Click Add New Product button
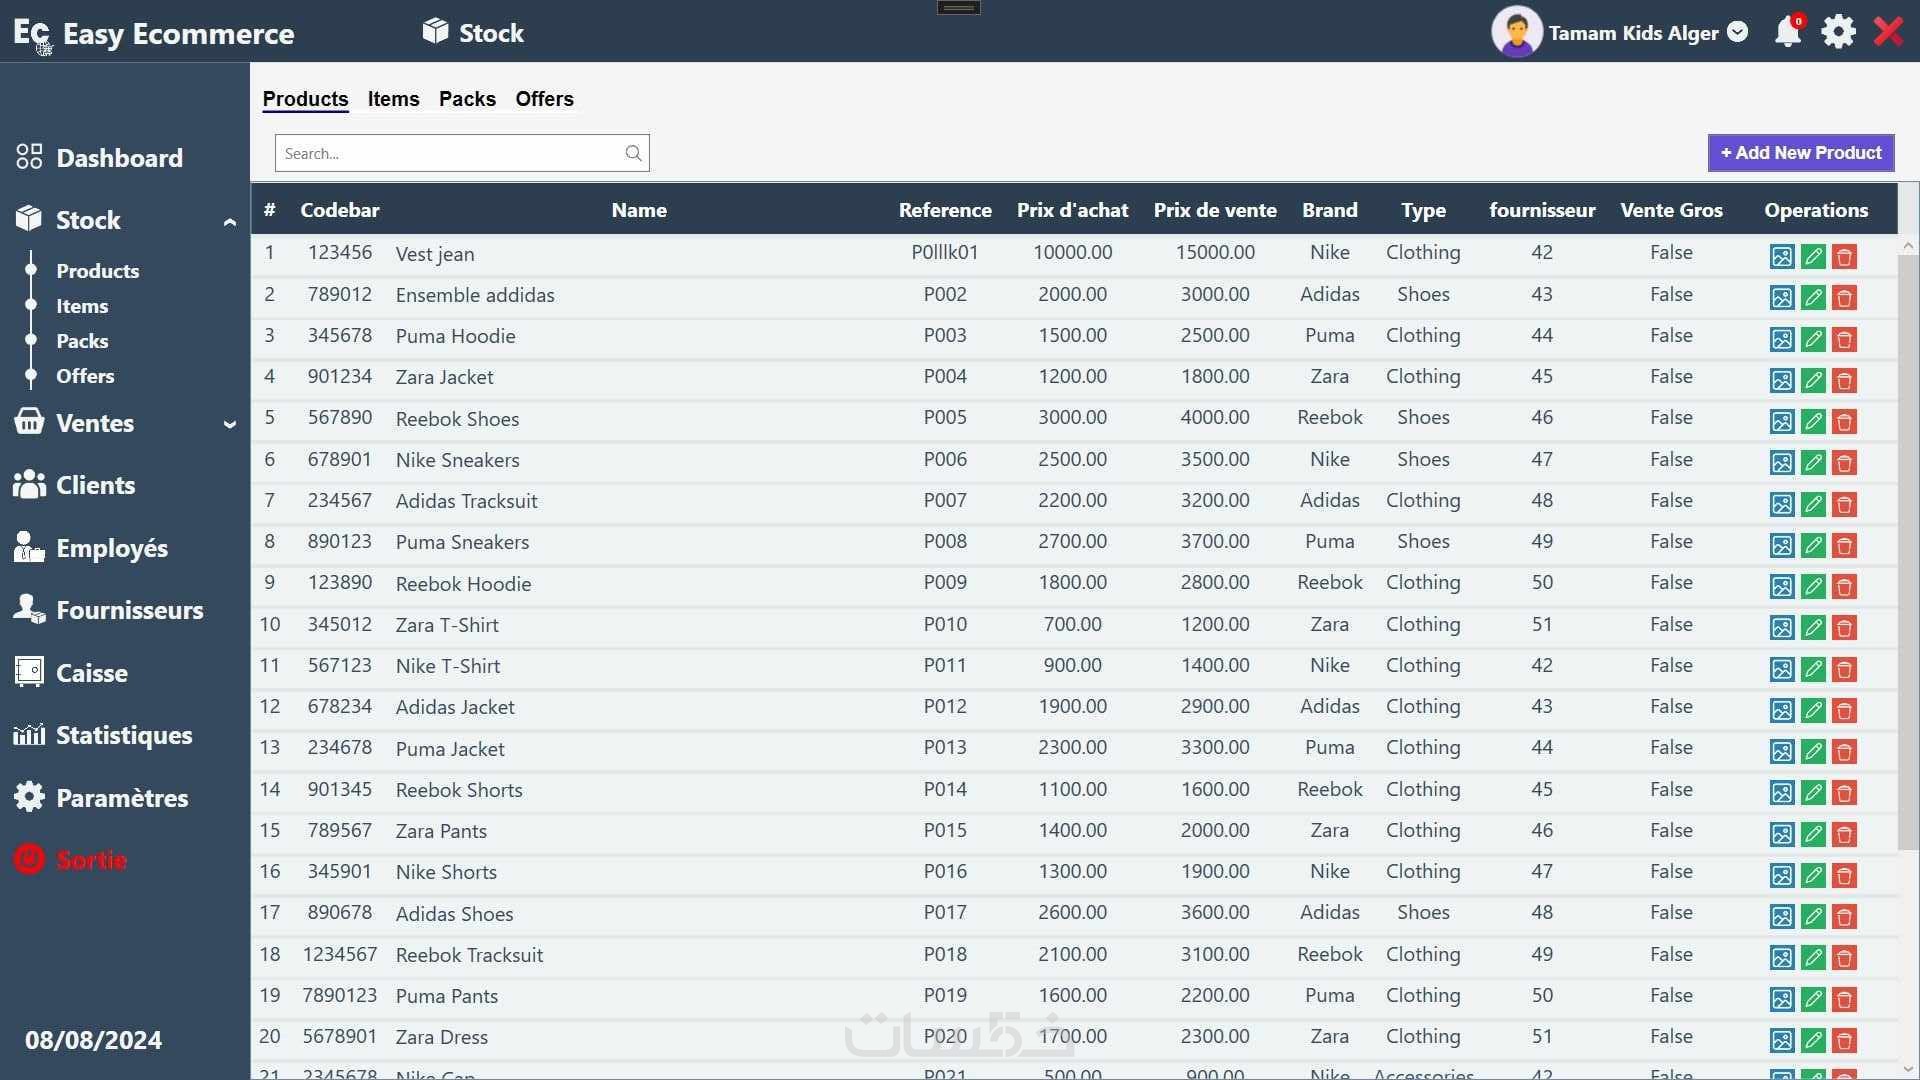This screenshot has width=1920, height=1080. (1800, 153)
